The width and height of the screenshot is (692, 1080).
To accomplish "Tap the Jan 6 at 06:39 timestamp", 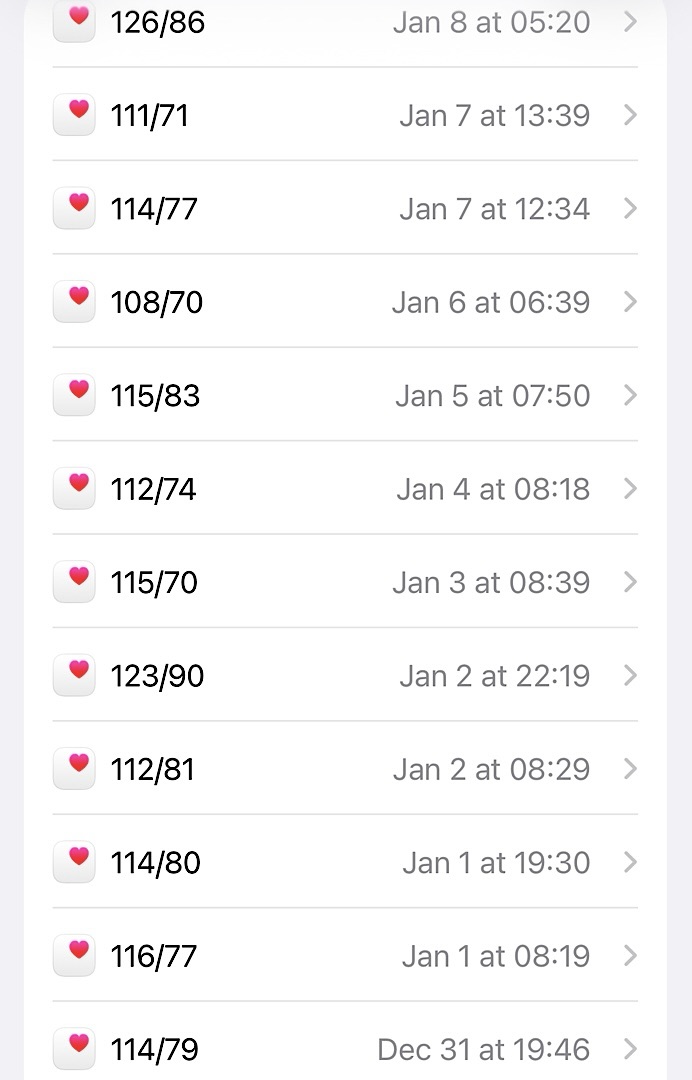I will click(490, 302).
